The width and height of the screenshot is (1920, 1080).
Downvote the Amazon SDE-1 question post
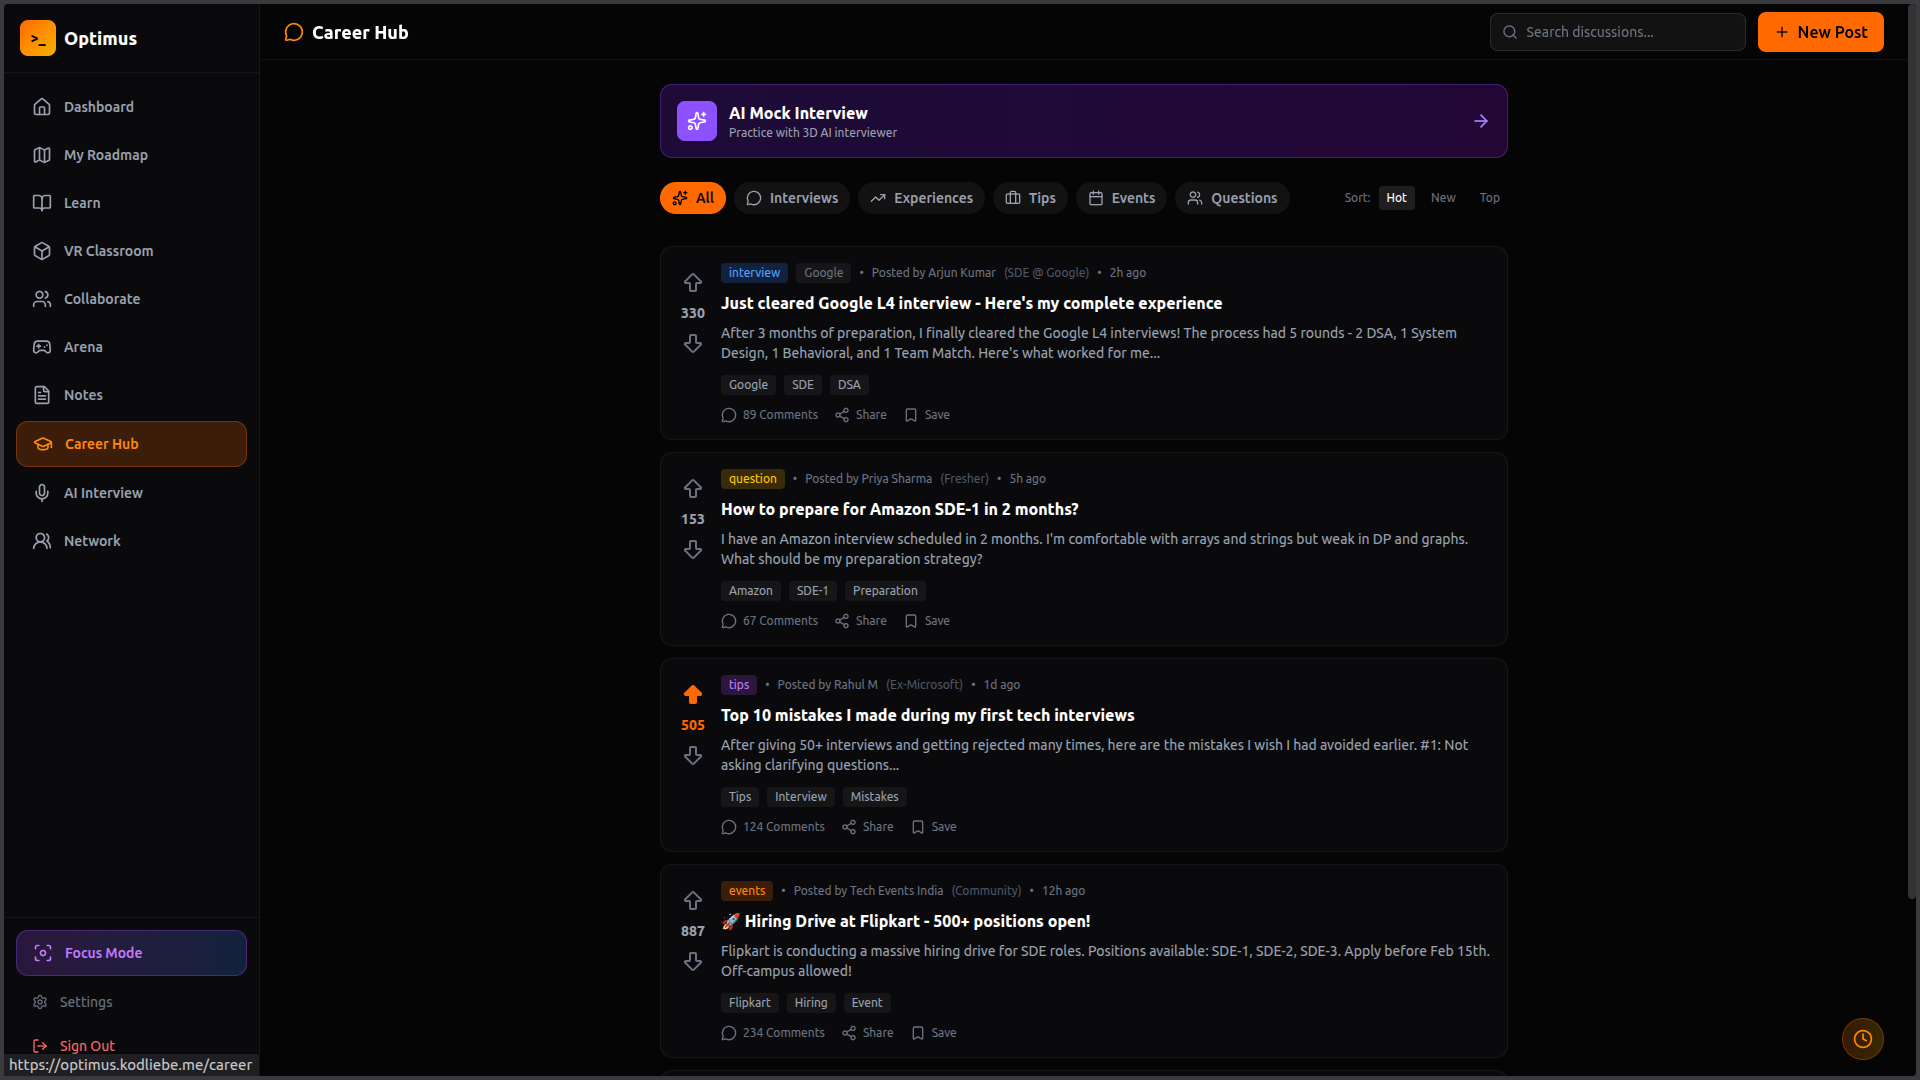click(692, 550)
